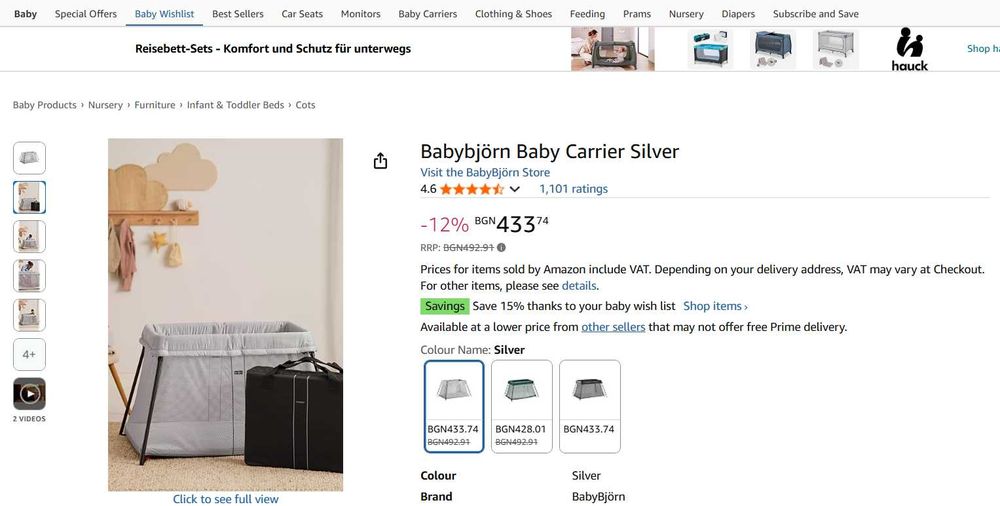Click the hauck brand logo
1000x506 pixels.
909,50
